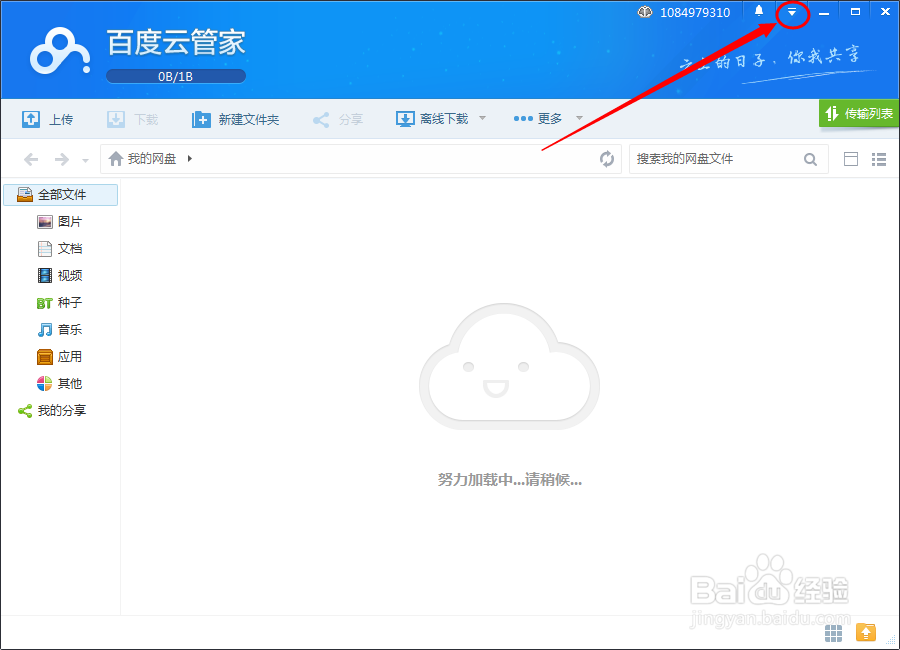Click account name 1084979310
The height and width of the screenshot is (650, 900).
[695, 13]
